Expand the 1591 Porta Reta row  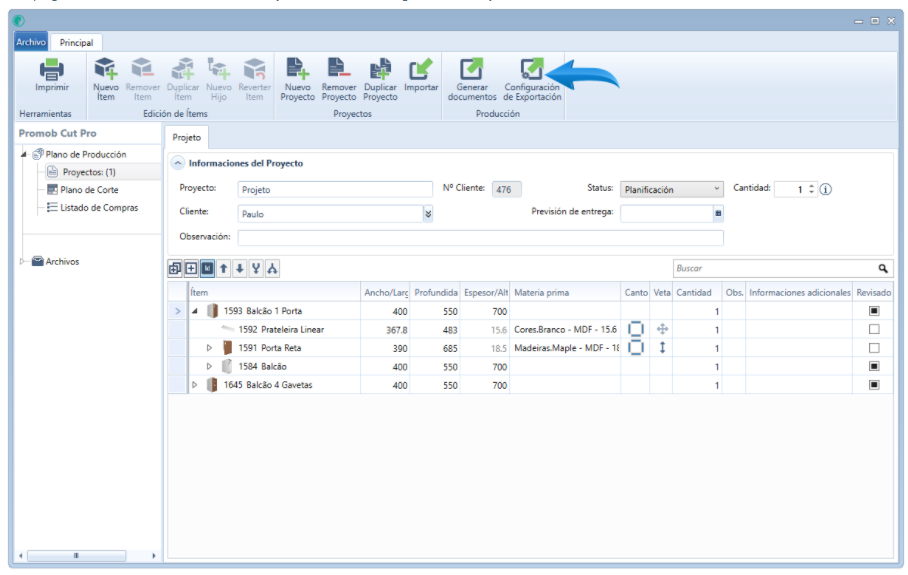209,348
